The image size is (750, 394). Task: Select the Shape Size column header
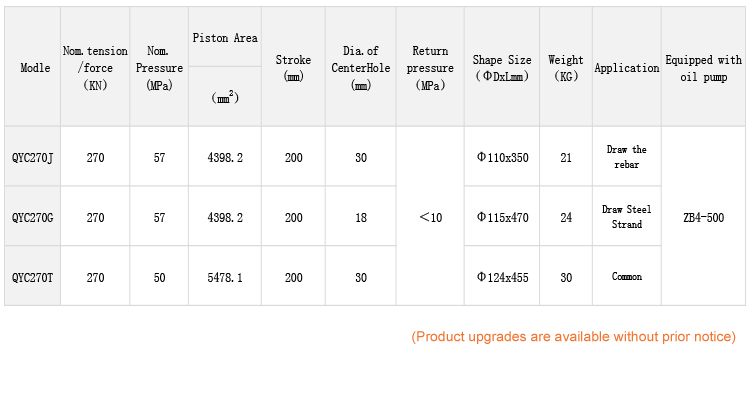(x=502, y=67)
